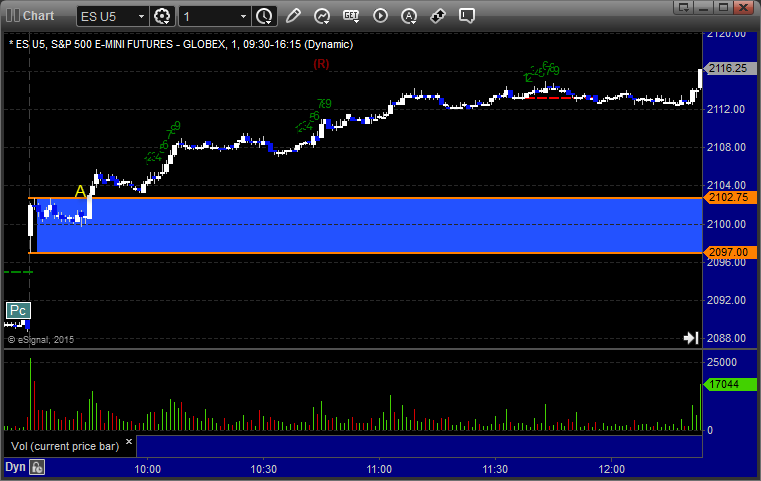The width and height of the screenshot is (761, 481).
Task: Click the 10:00 time axis label
Action: 148,469
